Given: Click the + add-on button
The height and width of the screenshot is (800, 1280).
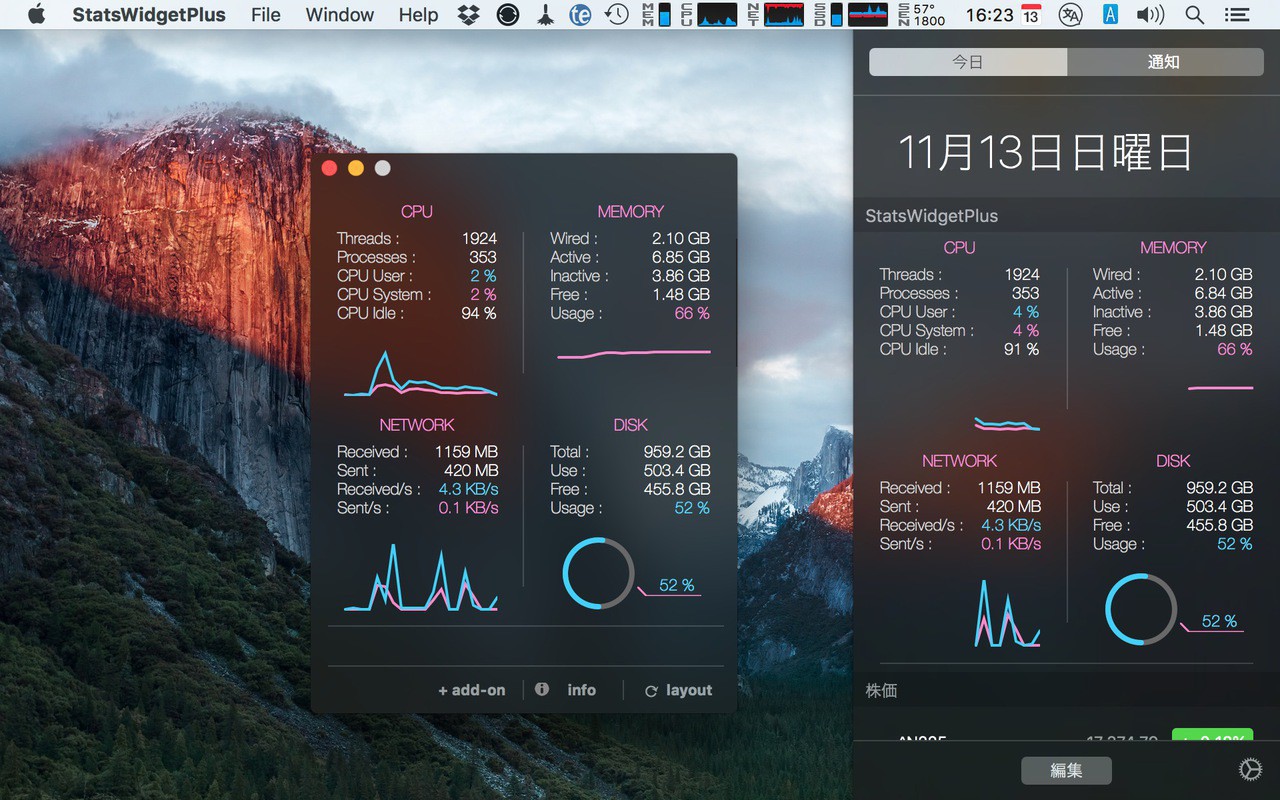Looking at the screenshot, I should pos(471,690).
